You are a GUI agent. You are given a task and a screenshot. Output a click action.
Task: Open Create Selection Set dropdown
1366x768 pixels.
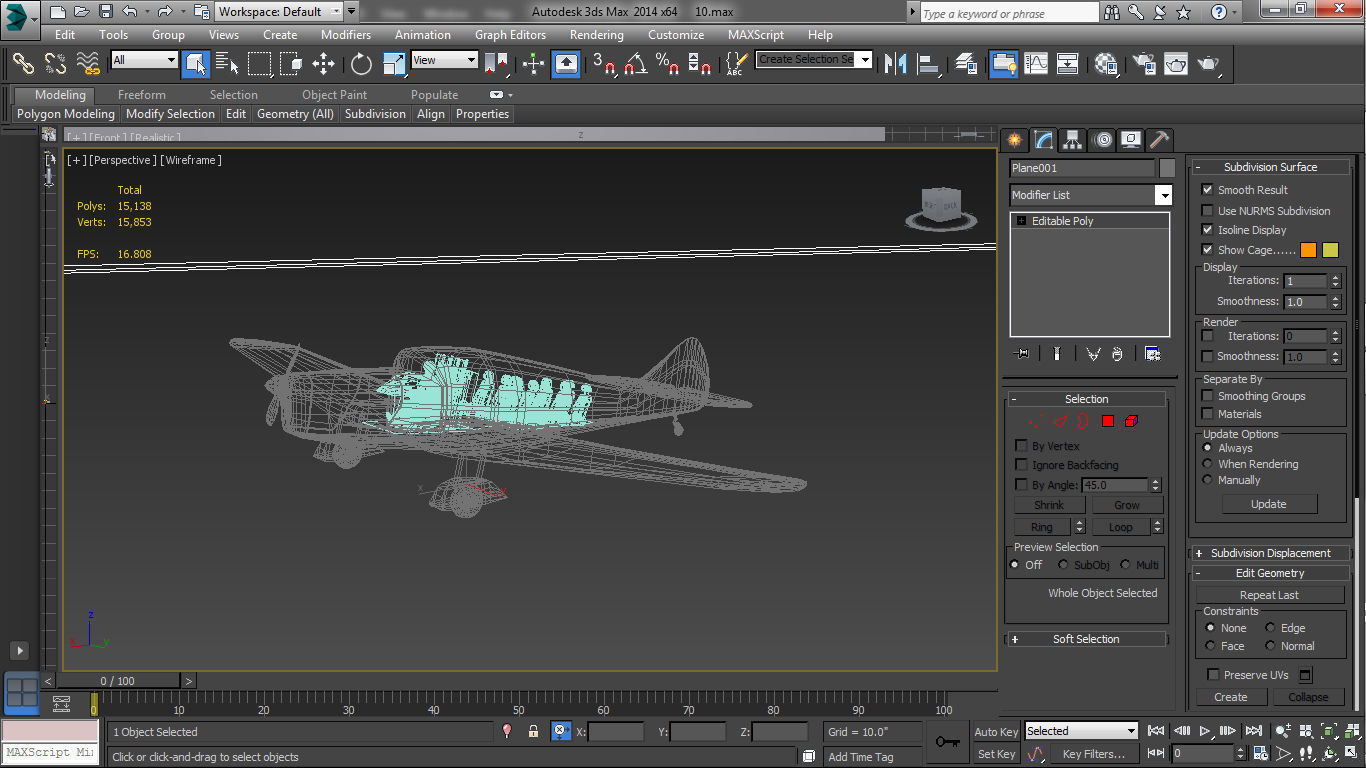point(814,60)
